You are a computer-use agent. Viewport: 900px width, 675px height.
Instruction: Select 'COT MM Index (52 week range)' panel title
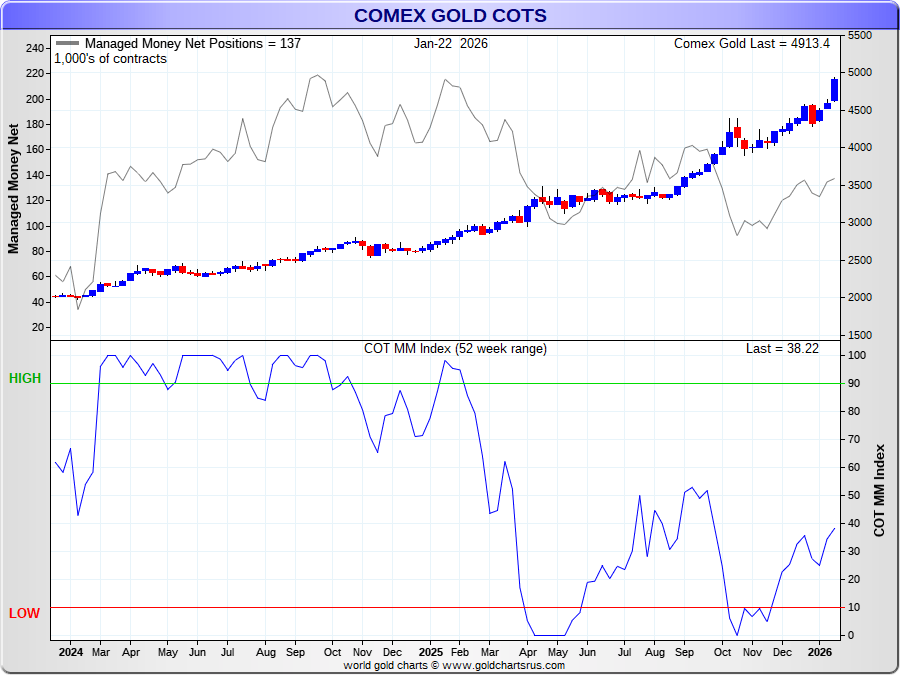pyautogui.click(x=455, y=348)
